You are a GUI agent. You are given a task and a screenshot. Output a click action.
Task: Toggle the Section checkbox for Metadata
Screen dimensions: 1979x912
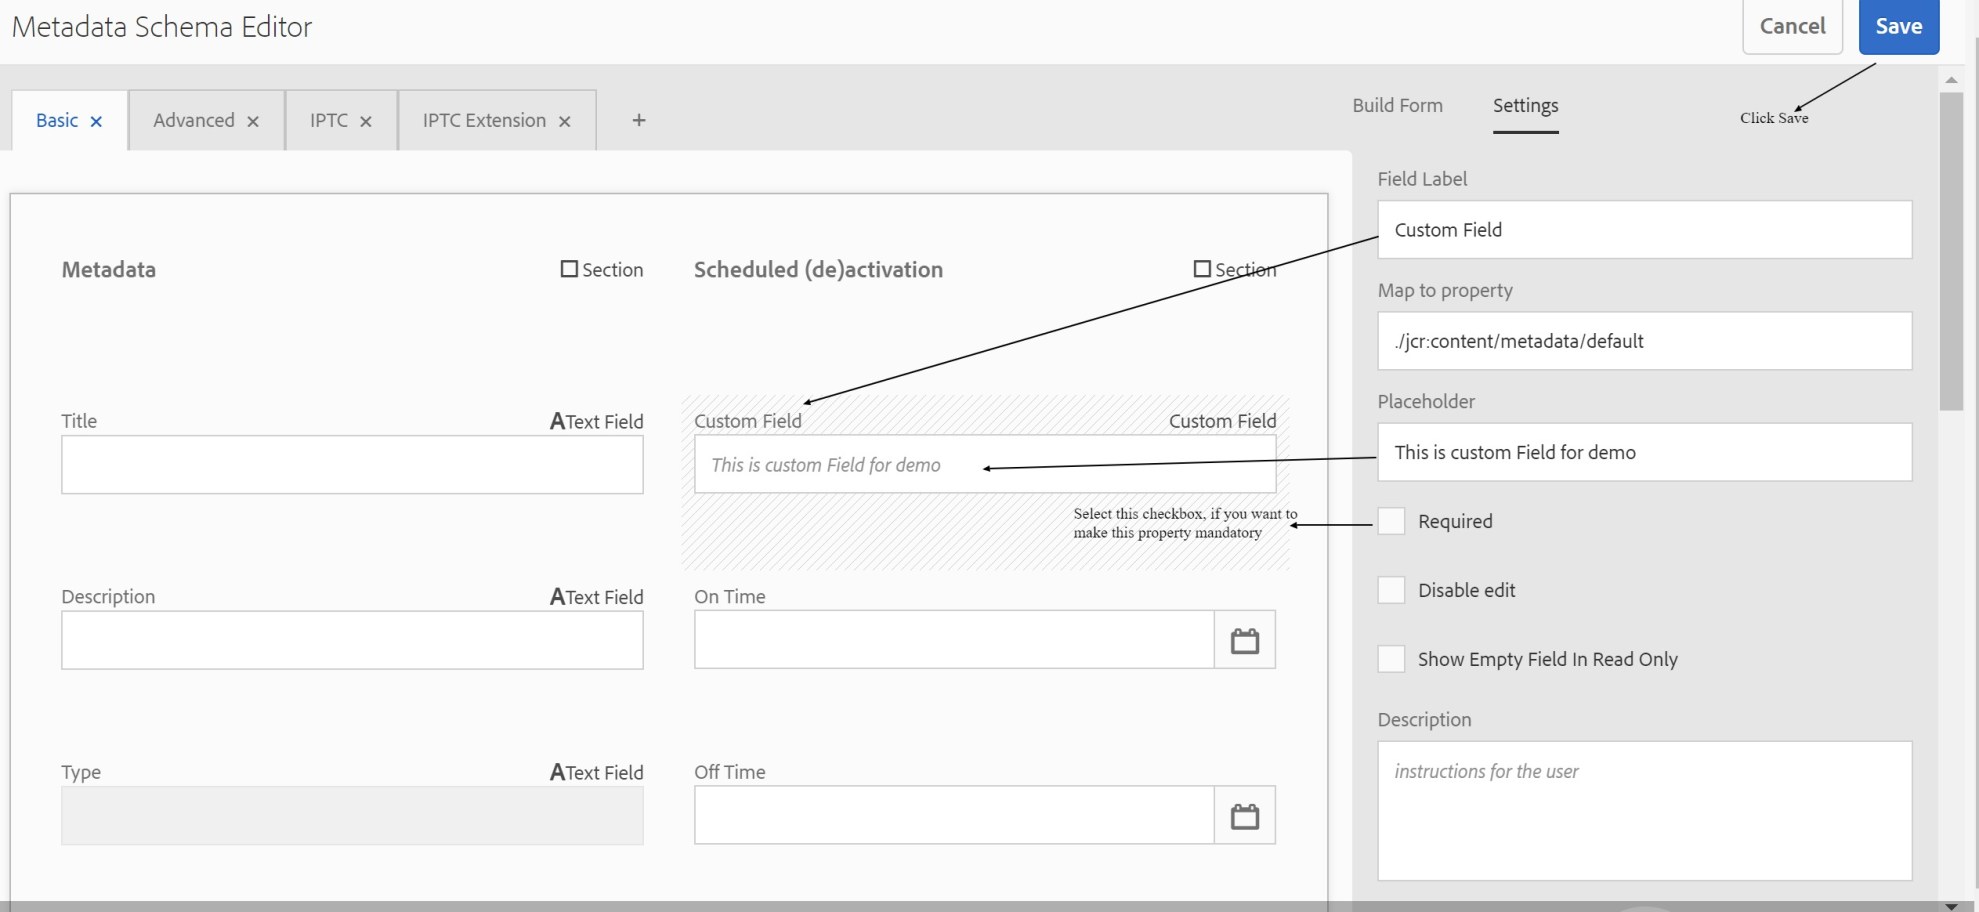point(567,268)
